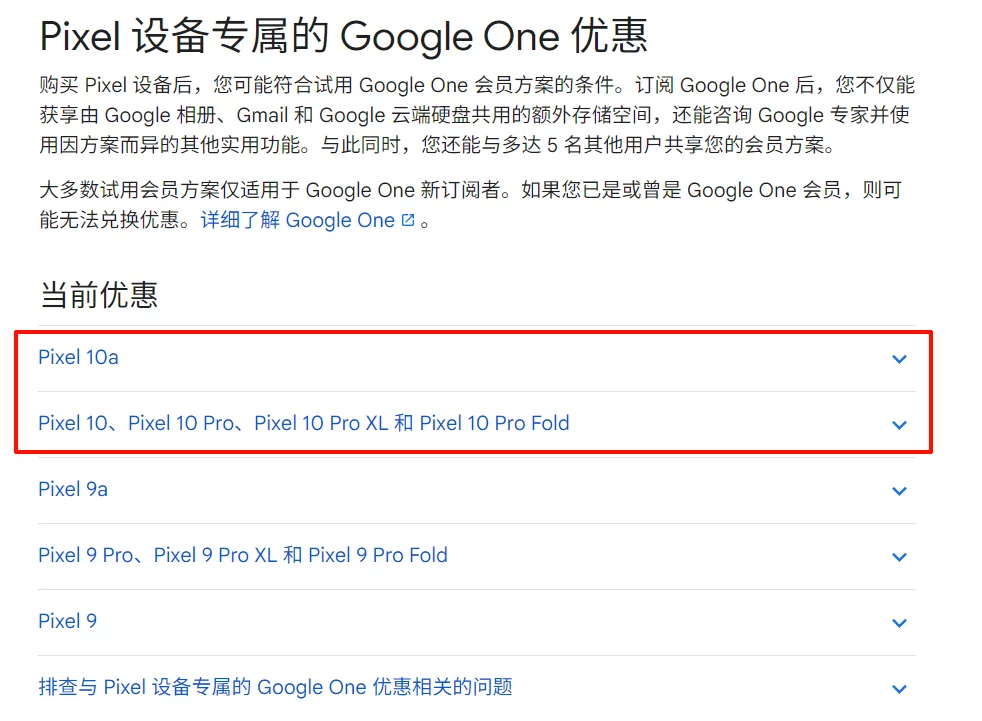
Task: Click the Pixel 10 Pro XL text in second row
Action: tap(320, 423)
